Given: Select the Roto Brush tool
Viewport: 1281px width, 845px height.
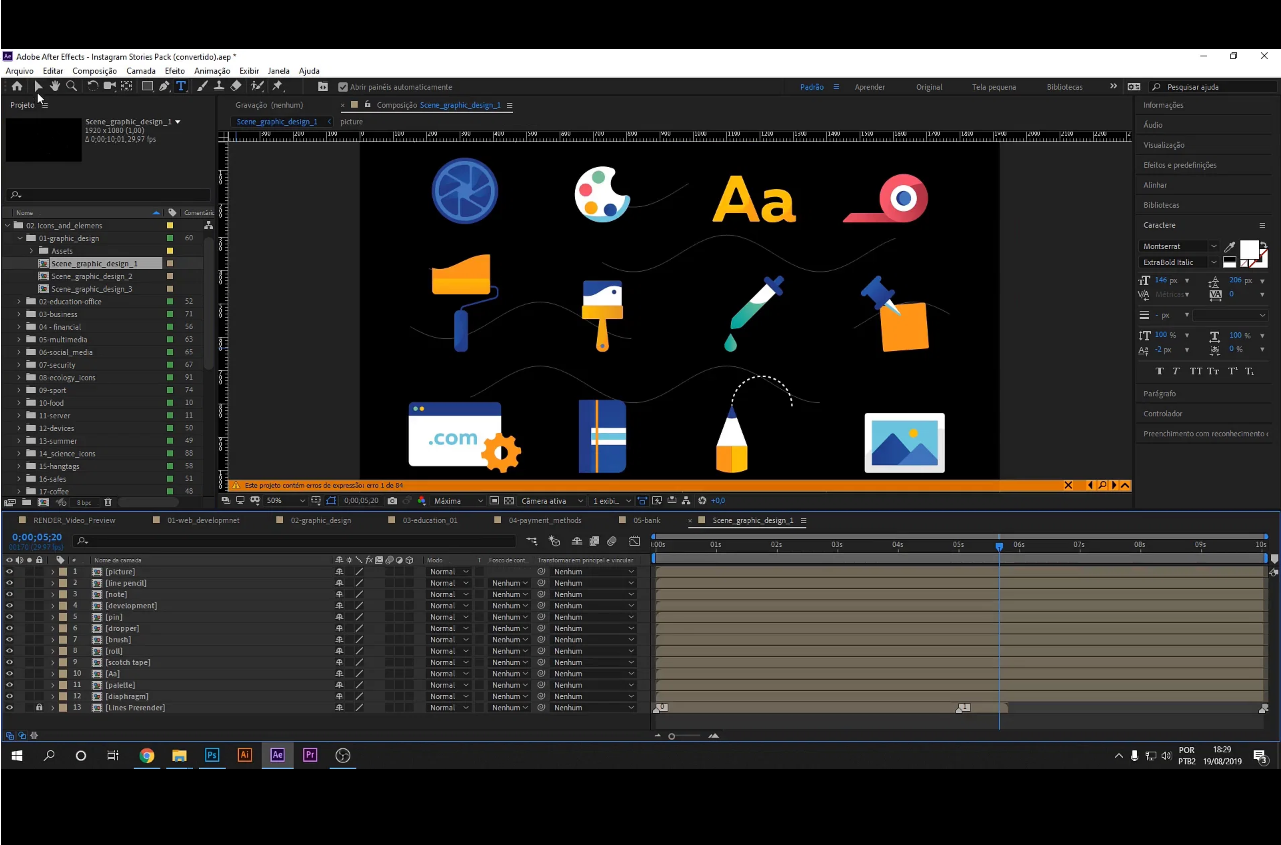Looking at the screenshot, I should point(257,86).
